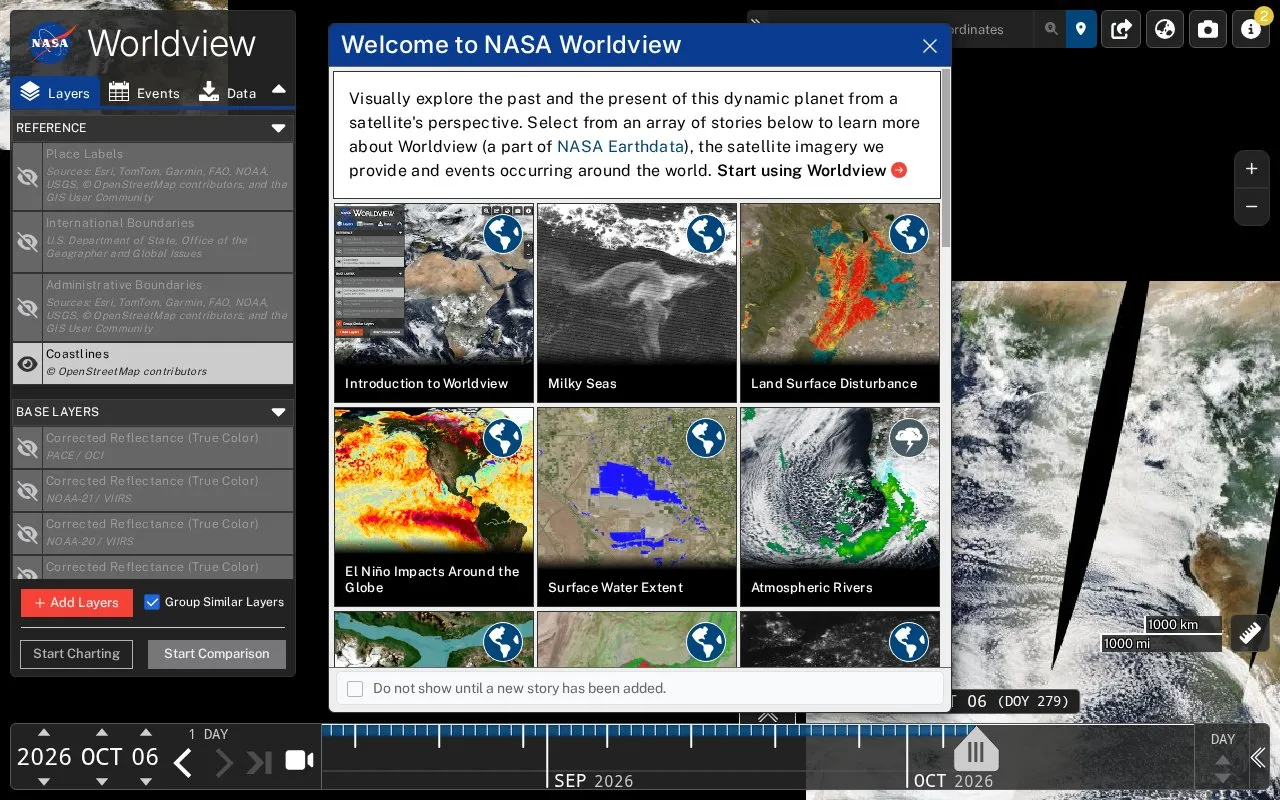1280x800 pixels.
Task: Collapse the REFERENCE layer group
Action: coord(279,128)
